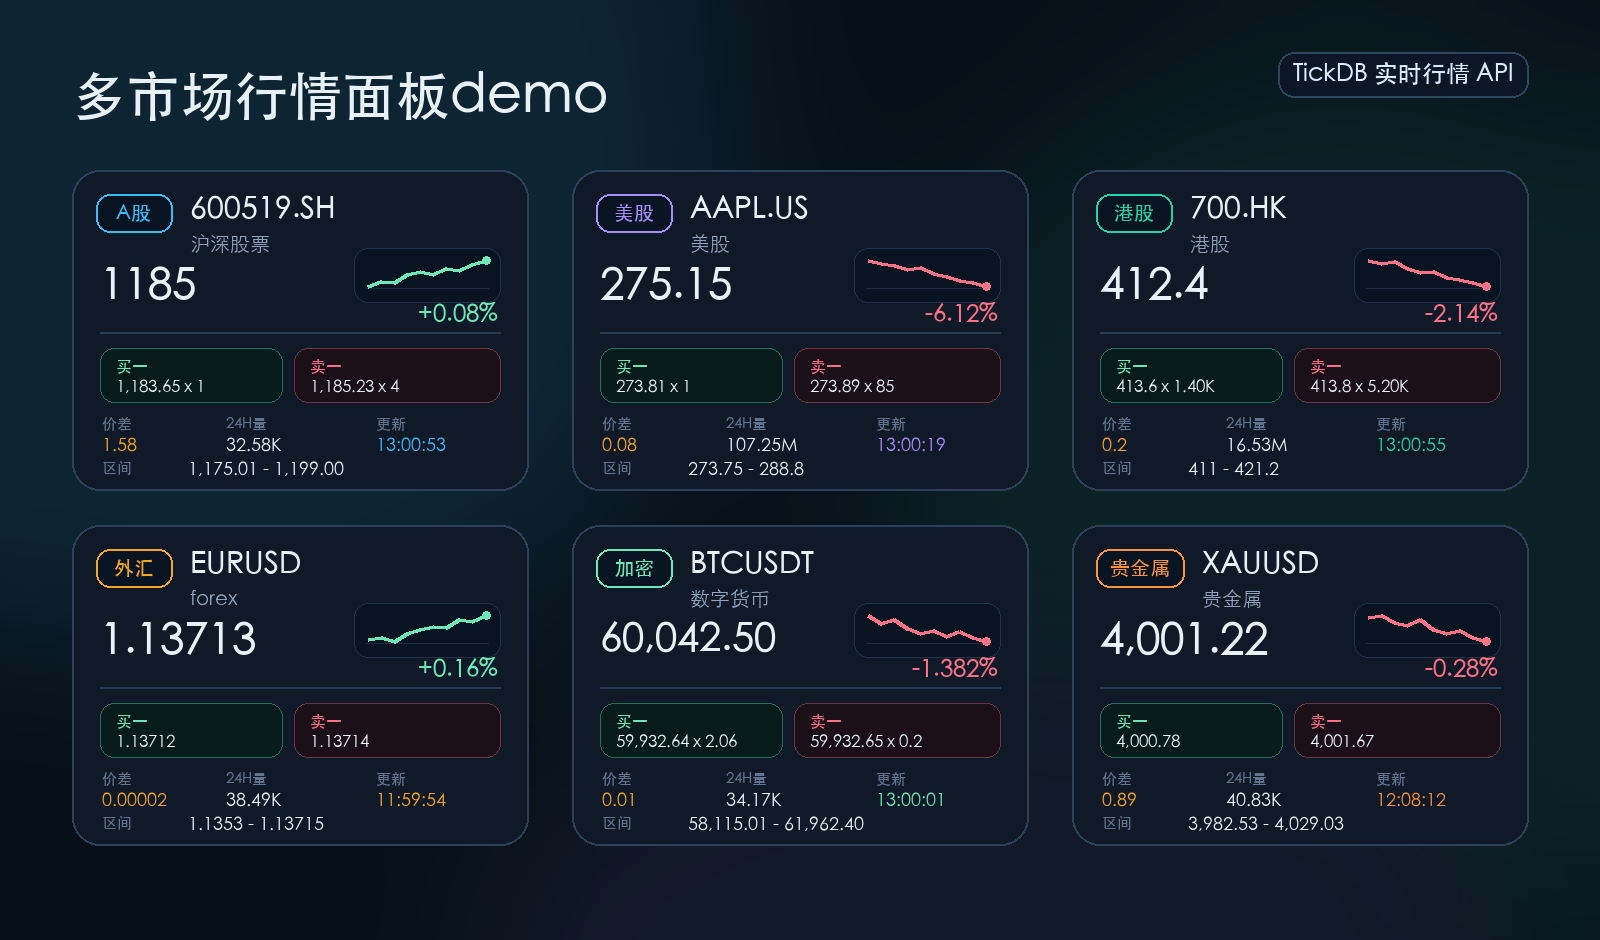This screenshot has height=940, width=1600.
Task: Click the 买一 59,932.64 x 2.06 bid box
Action: (x=692, y=731)
